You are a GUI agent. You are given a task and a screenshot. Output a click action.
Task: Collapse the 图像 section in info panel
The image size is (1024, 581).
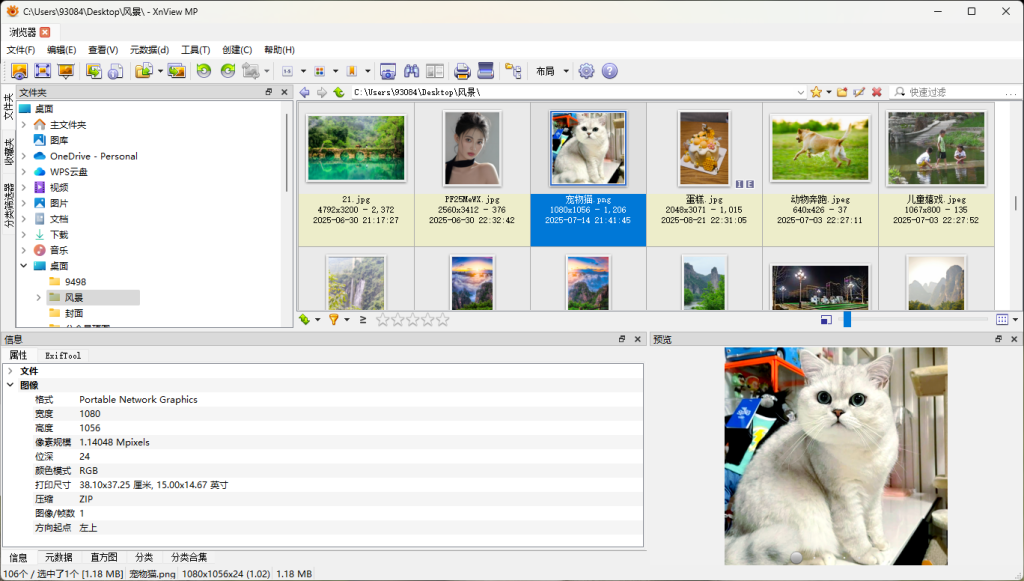[x=10, y=385]
